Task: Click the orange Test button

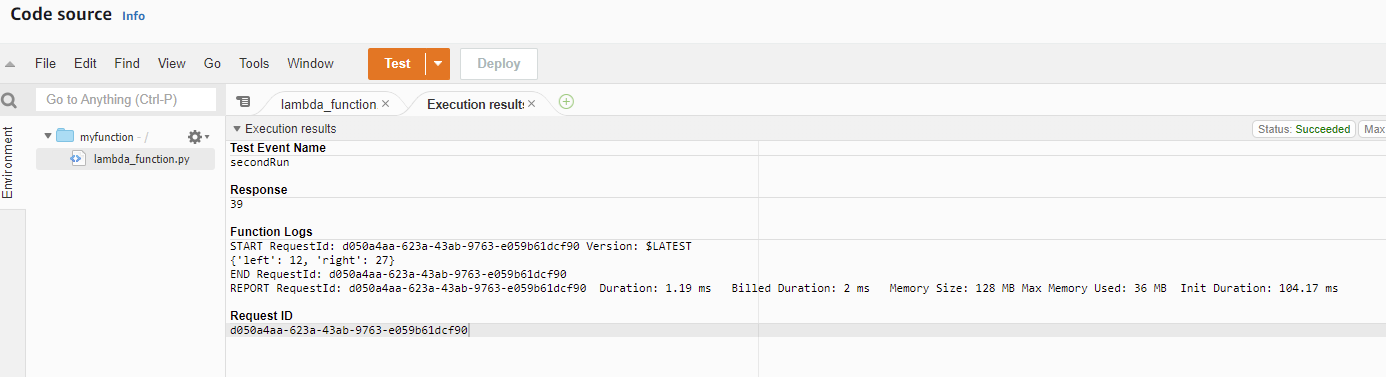Action: pos(397,63)
